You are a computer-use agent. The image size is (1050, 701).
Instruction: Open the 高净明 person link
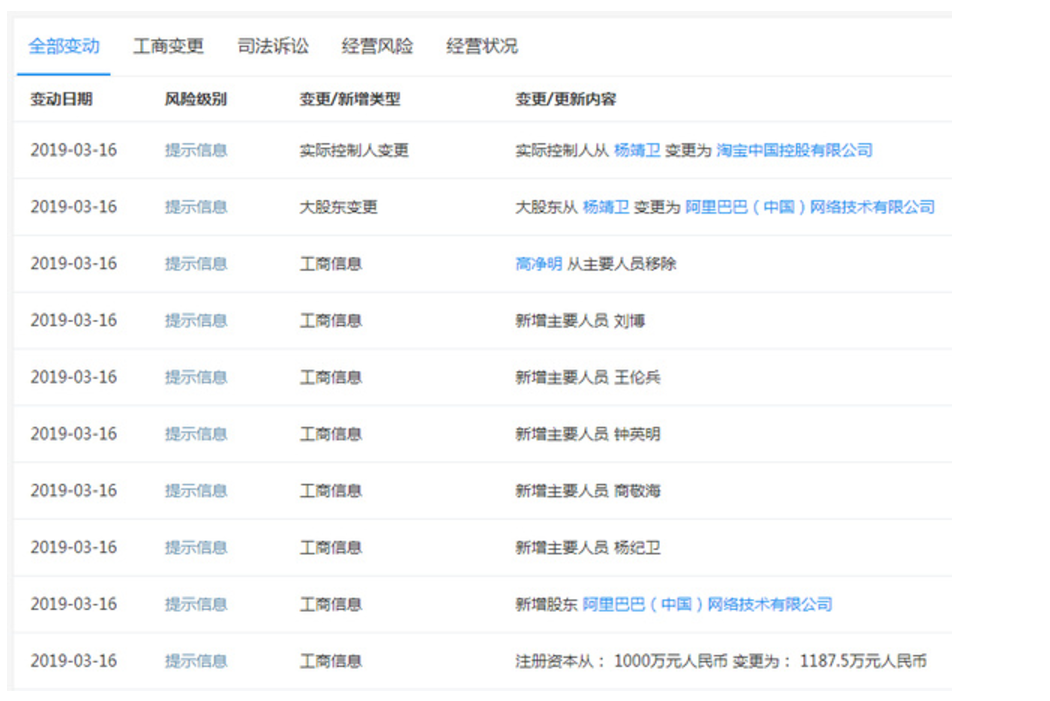(538, 264)
